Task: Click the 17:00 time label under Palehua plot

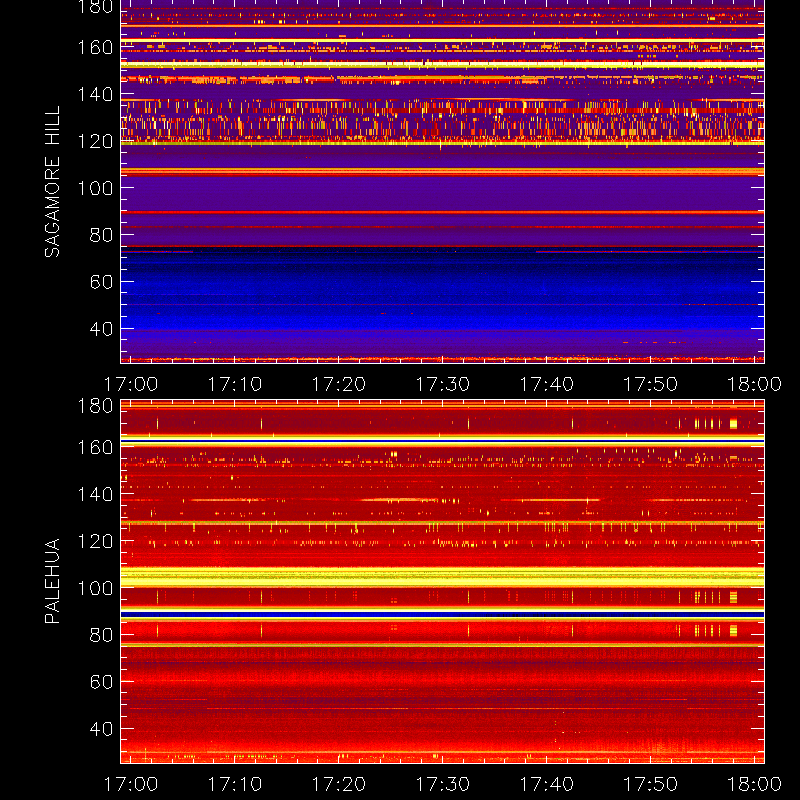Action: pos(131,784)
